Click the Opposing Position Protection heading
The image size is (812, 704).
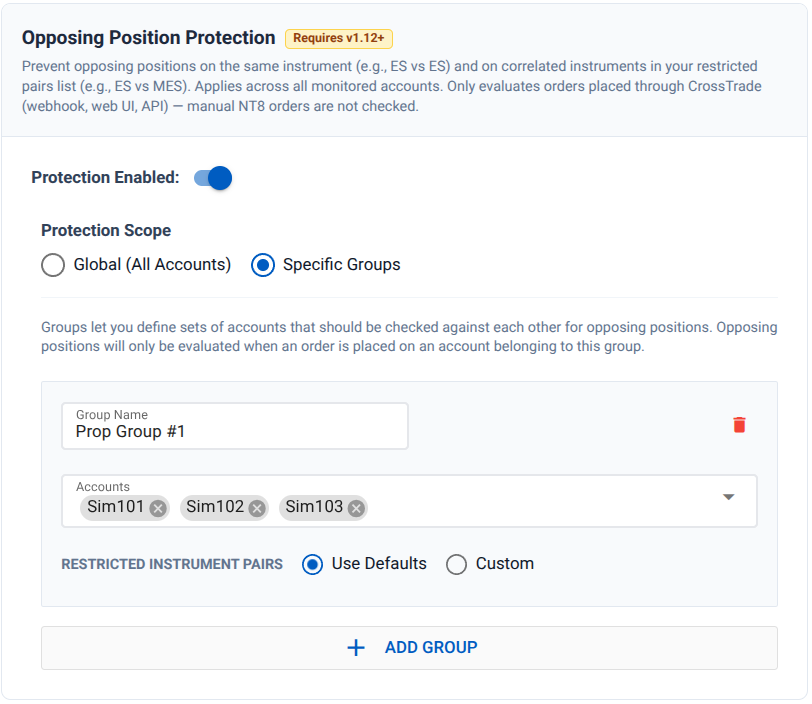(x=148, y=37)
